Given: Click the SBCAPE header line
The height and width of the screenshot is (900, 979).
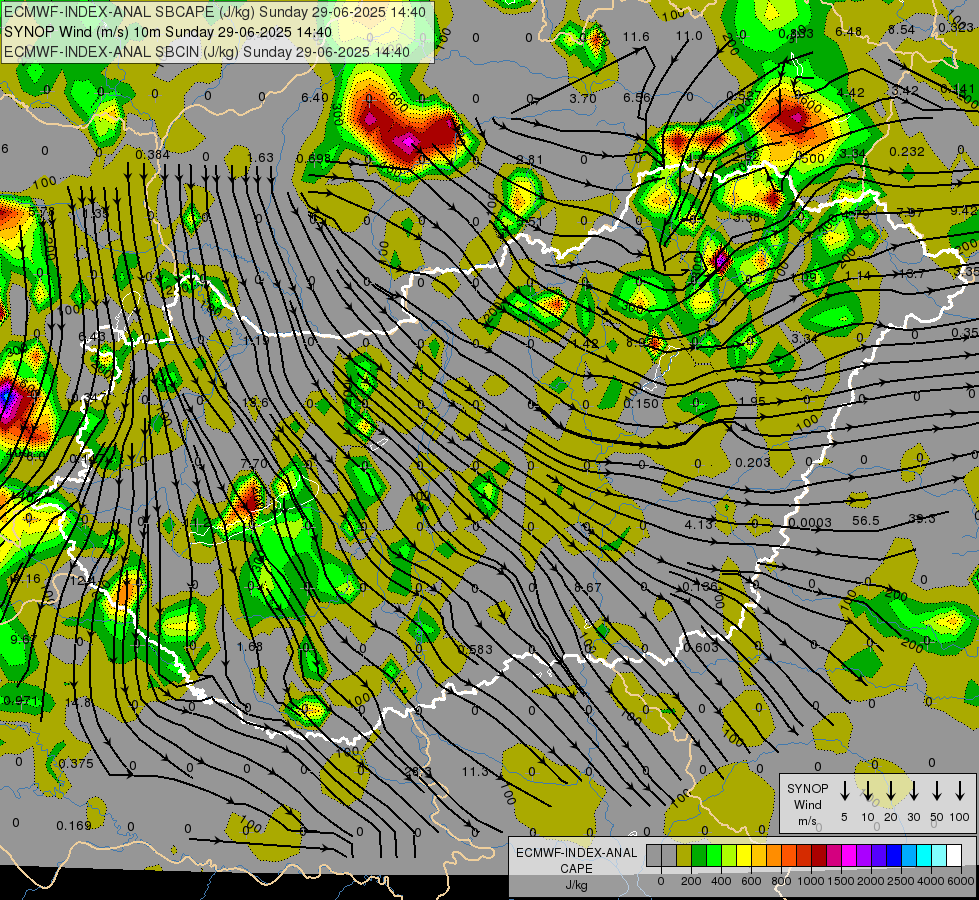Looking at the screenshot, I should point(215,12).
